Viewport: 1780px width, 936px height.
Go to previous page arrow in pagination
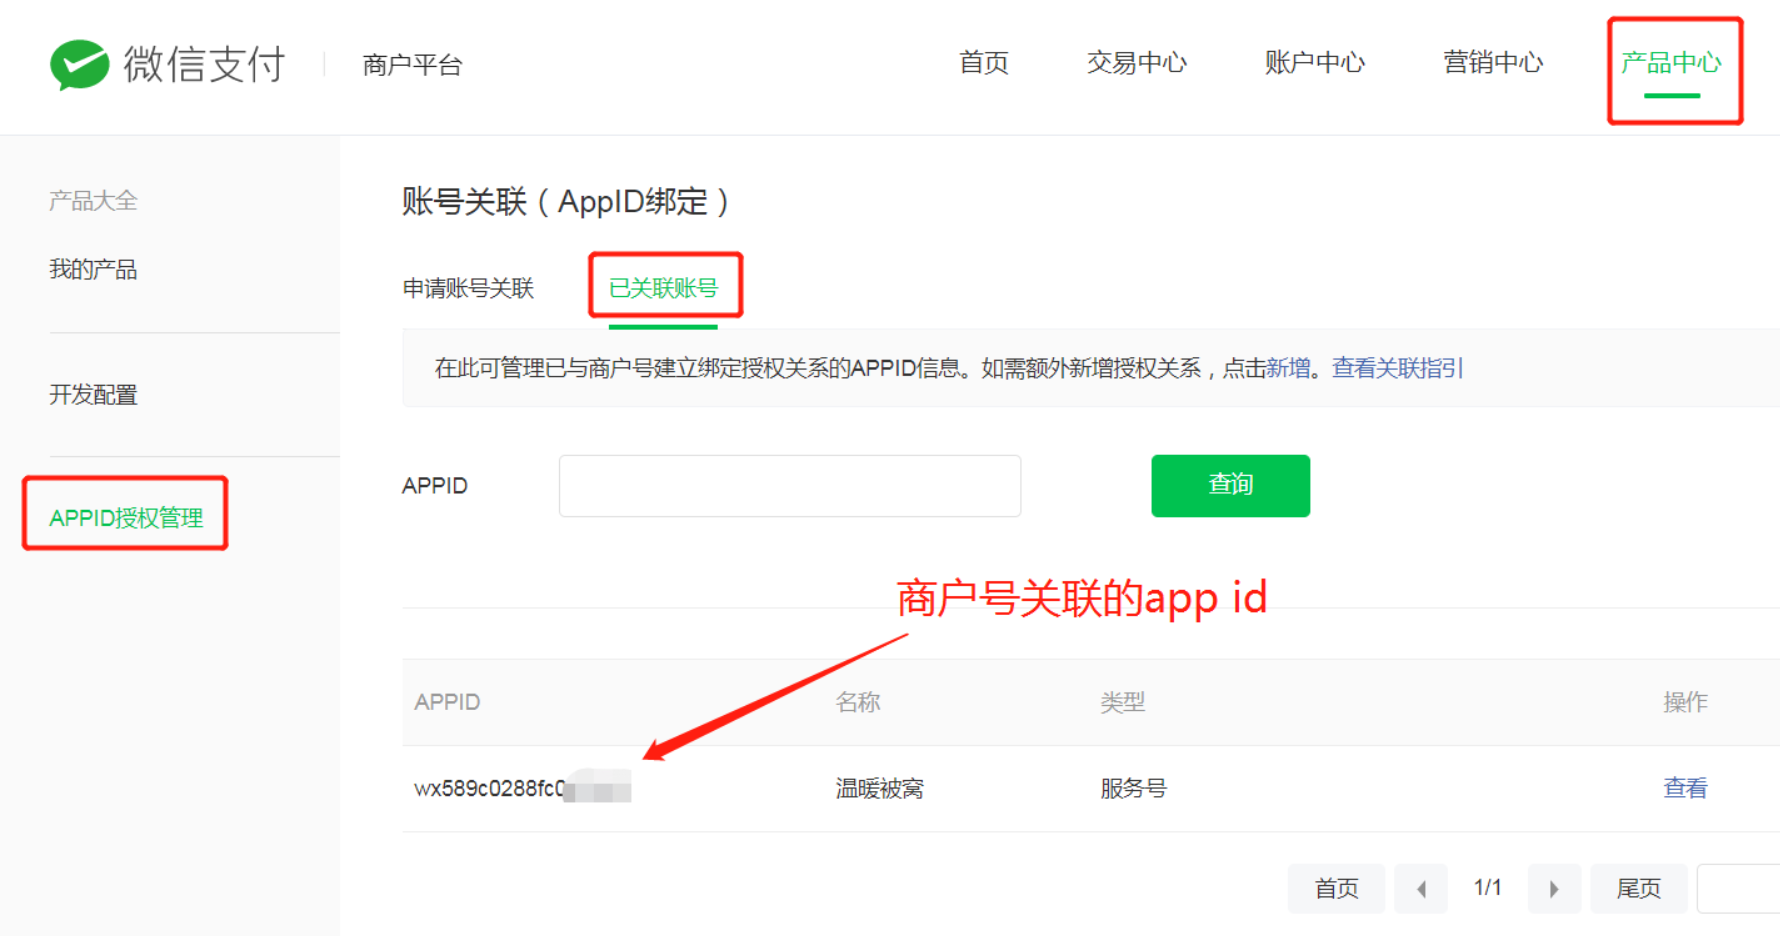(x=1421, y=889)
